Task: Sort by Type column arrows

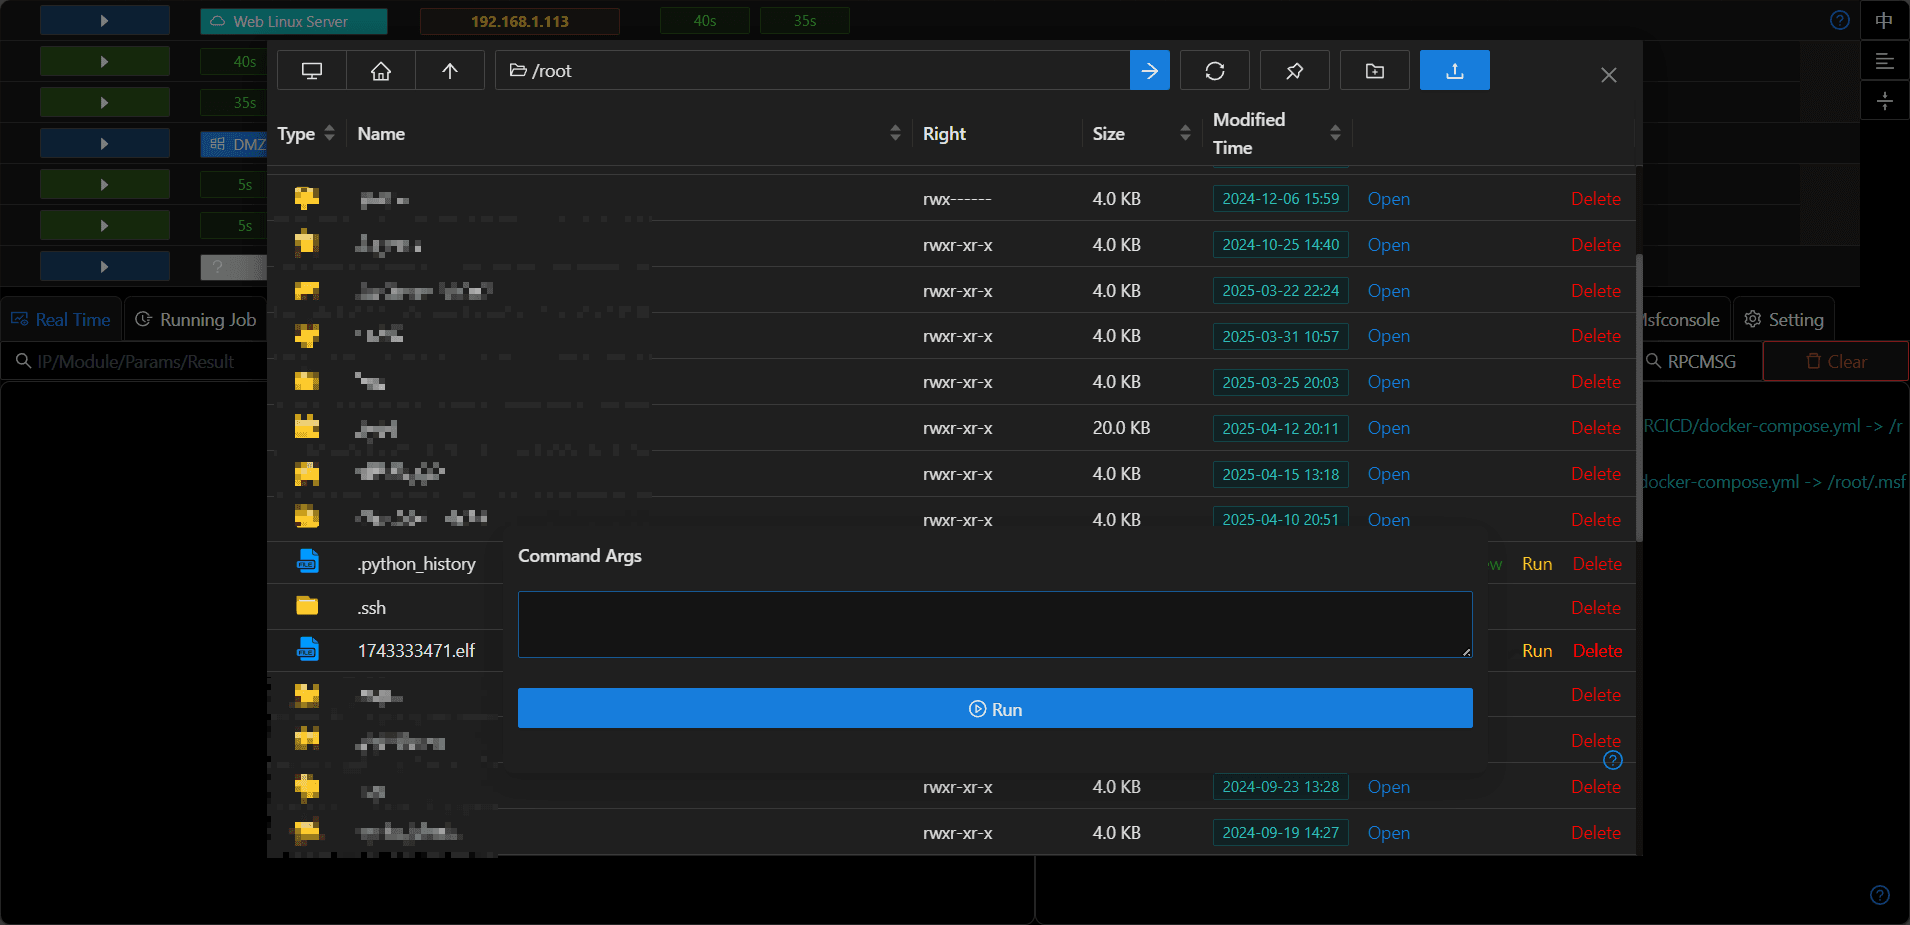Action: click(330, 133)
